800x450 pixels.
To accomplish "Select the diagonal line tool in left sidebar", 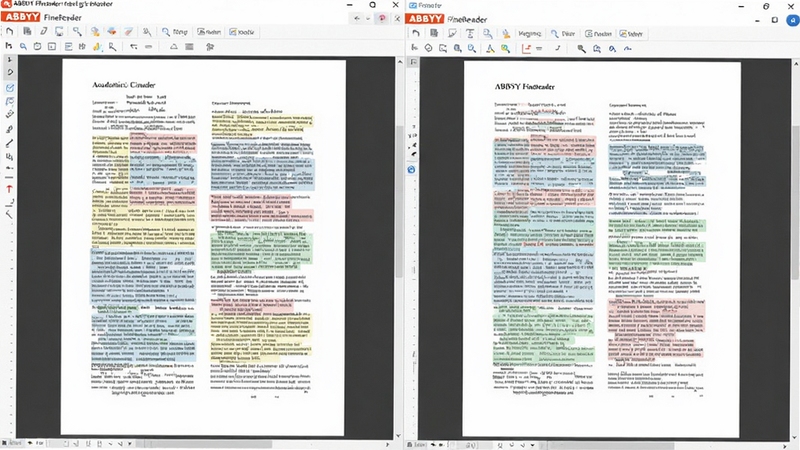I will 9,144.
